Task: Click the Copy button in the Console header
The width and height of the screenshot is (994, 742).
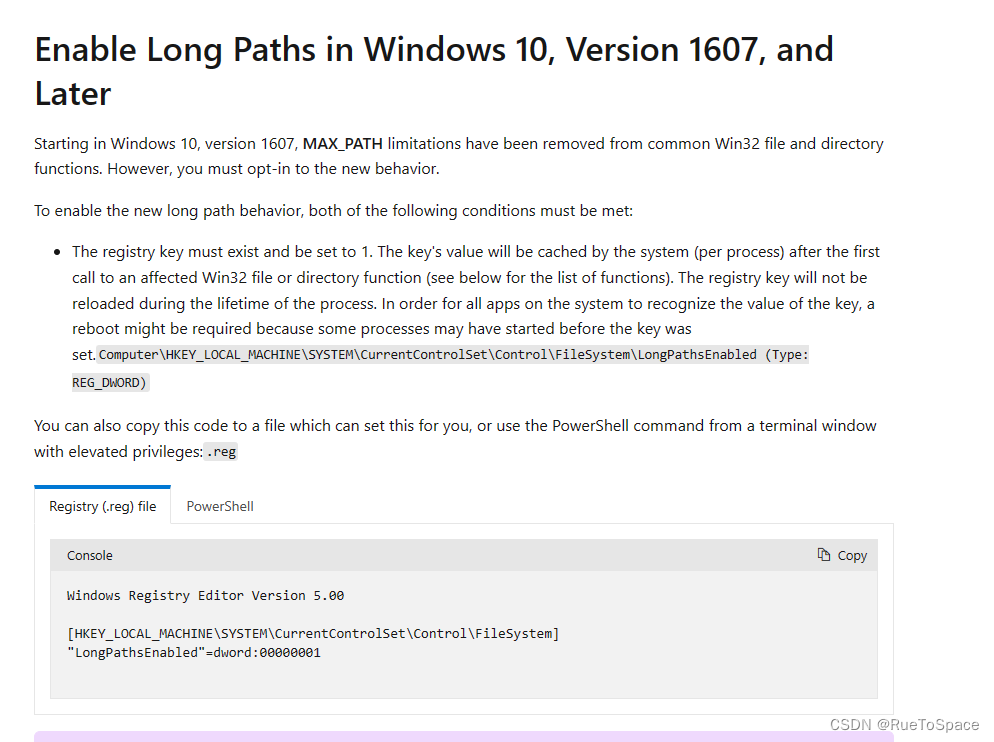Action: 851,555
